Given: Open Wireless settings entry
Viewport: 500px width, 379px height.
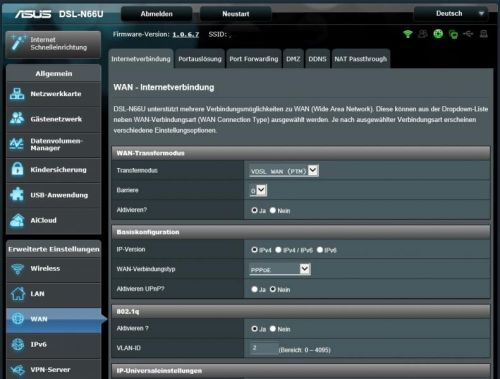Looking at the screenshot, I should pyautogui.click(x=54, y=269).
